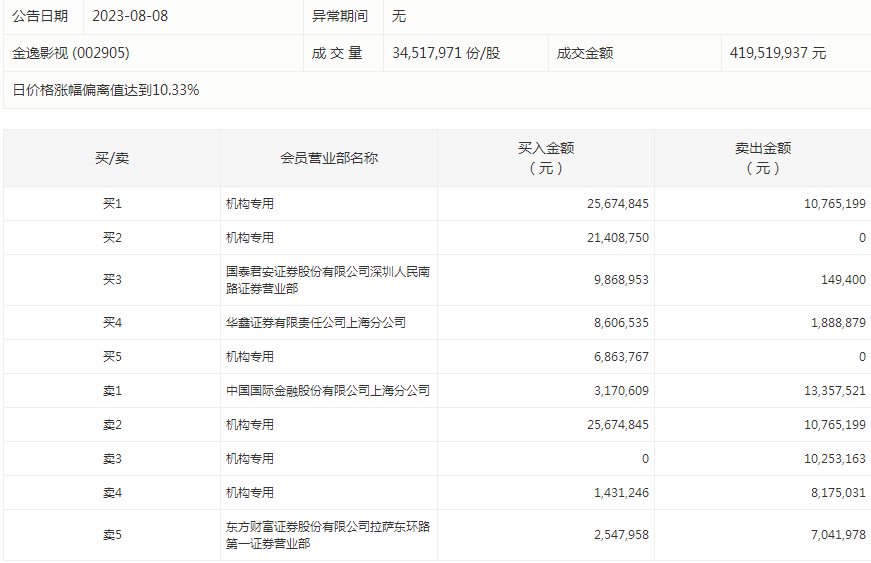
Task: Click the 会员营业部名称 column header
Action: [329, 158]
